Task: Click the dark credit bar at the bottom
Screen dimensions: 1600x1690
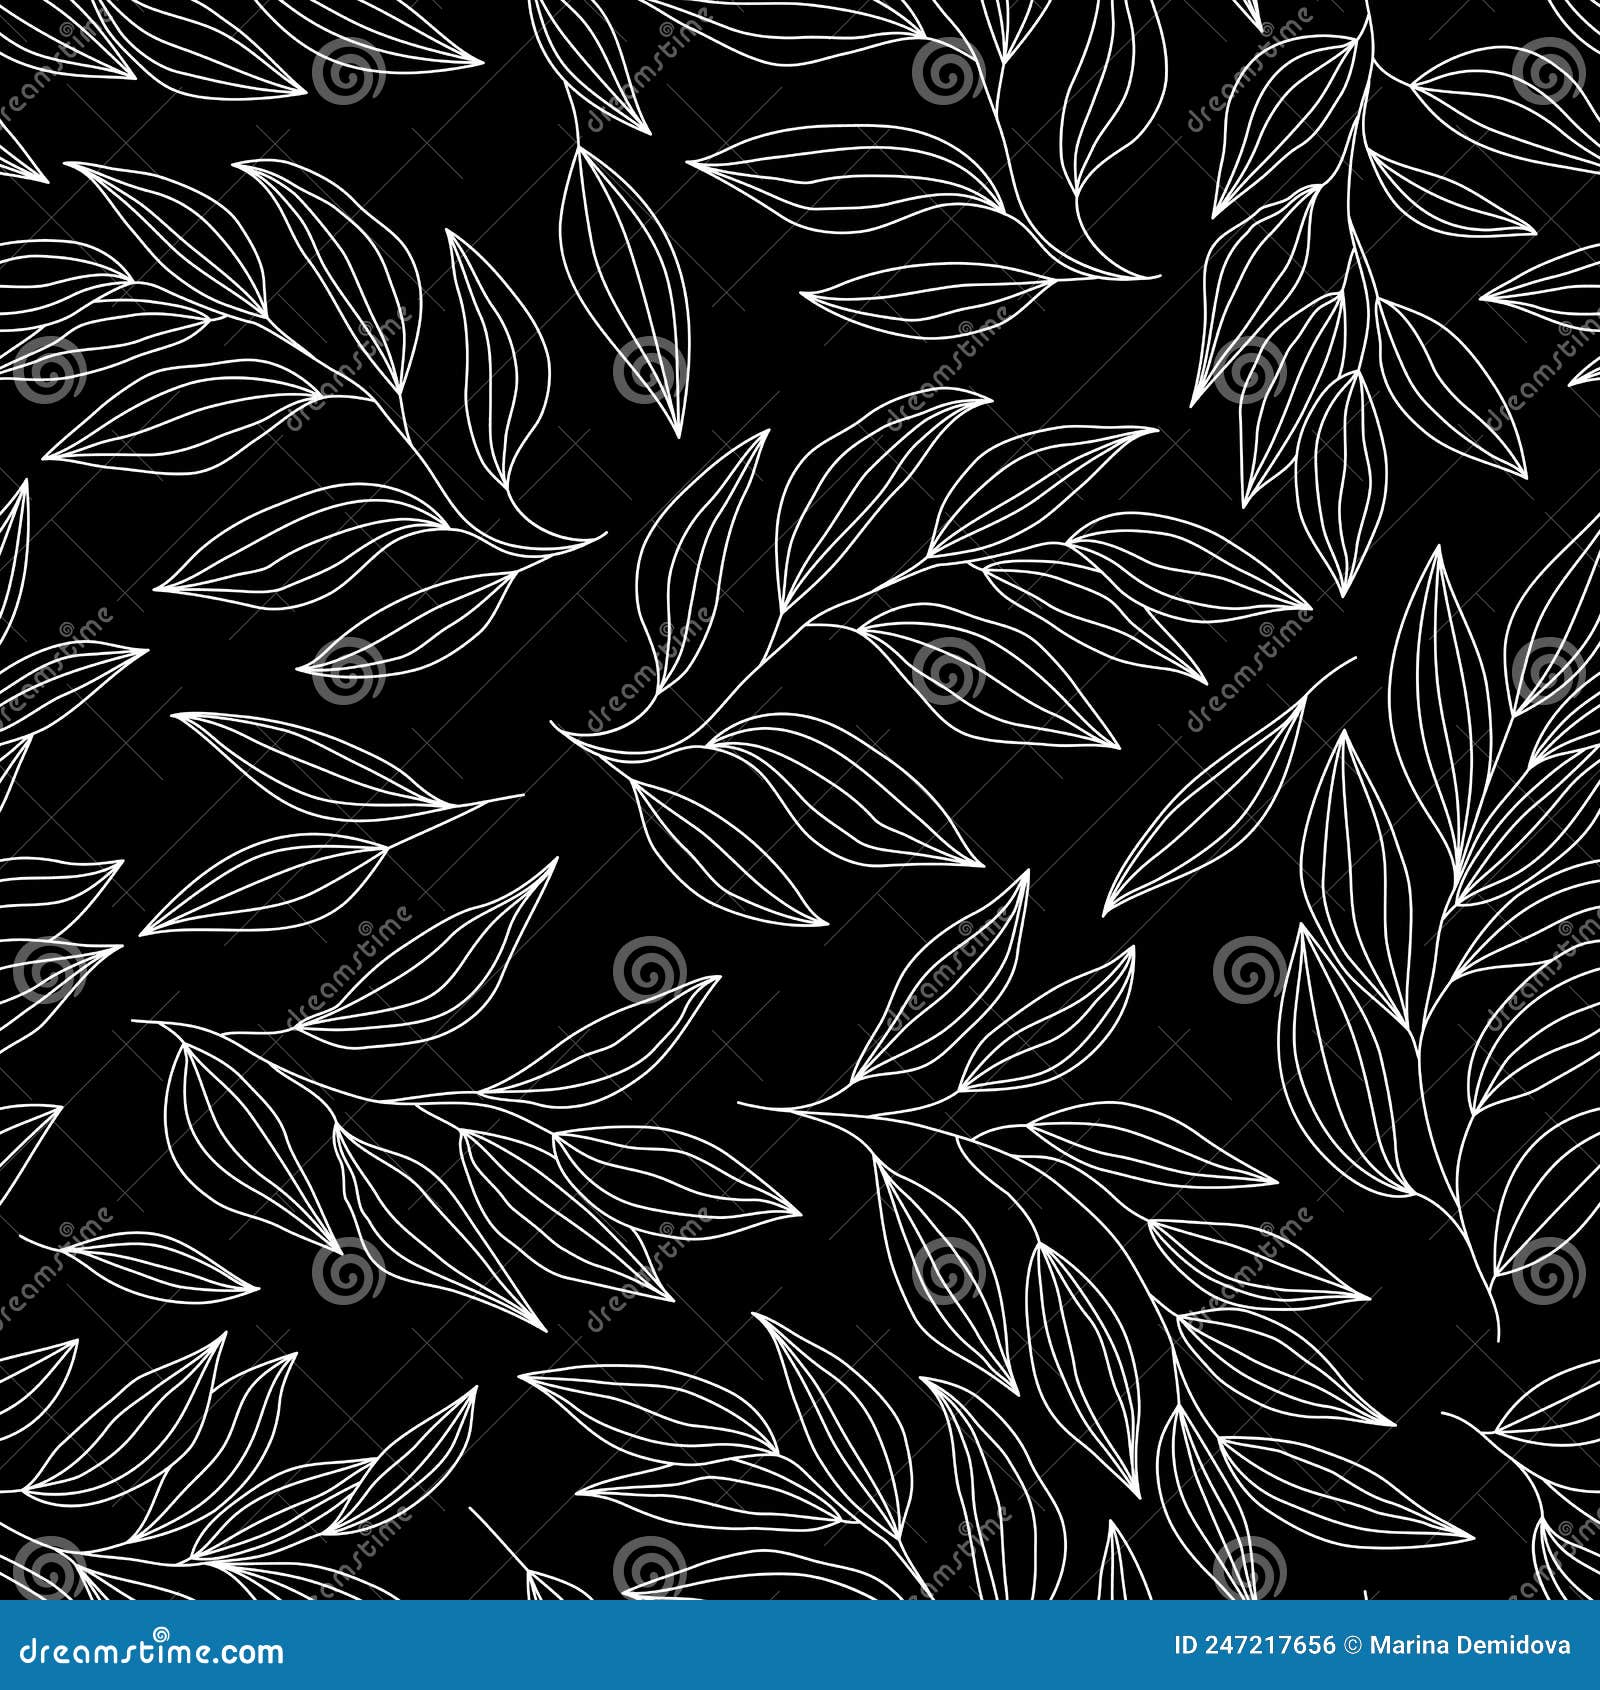Action: [x=800, y=1648]
